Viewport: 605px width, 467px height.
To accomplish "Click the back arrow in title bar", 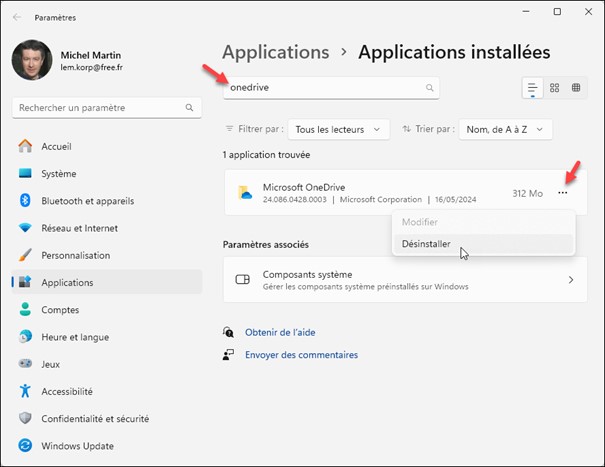I will tap(17, 17).
